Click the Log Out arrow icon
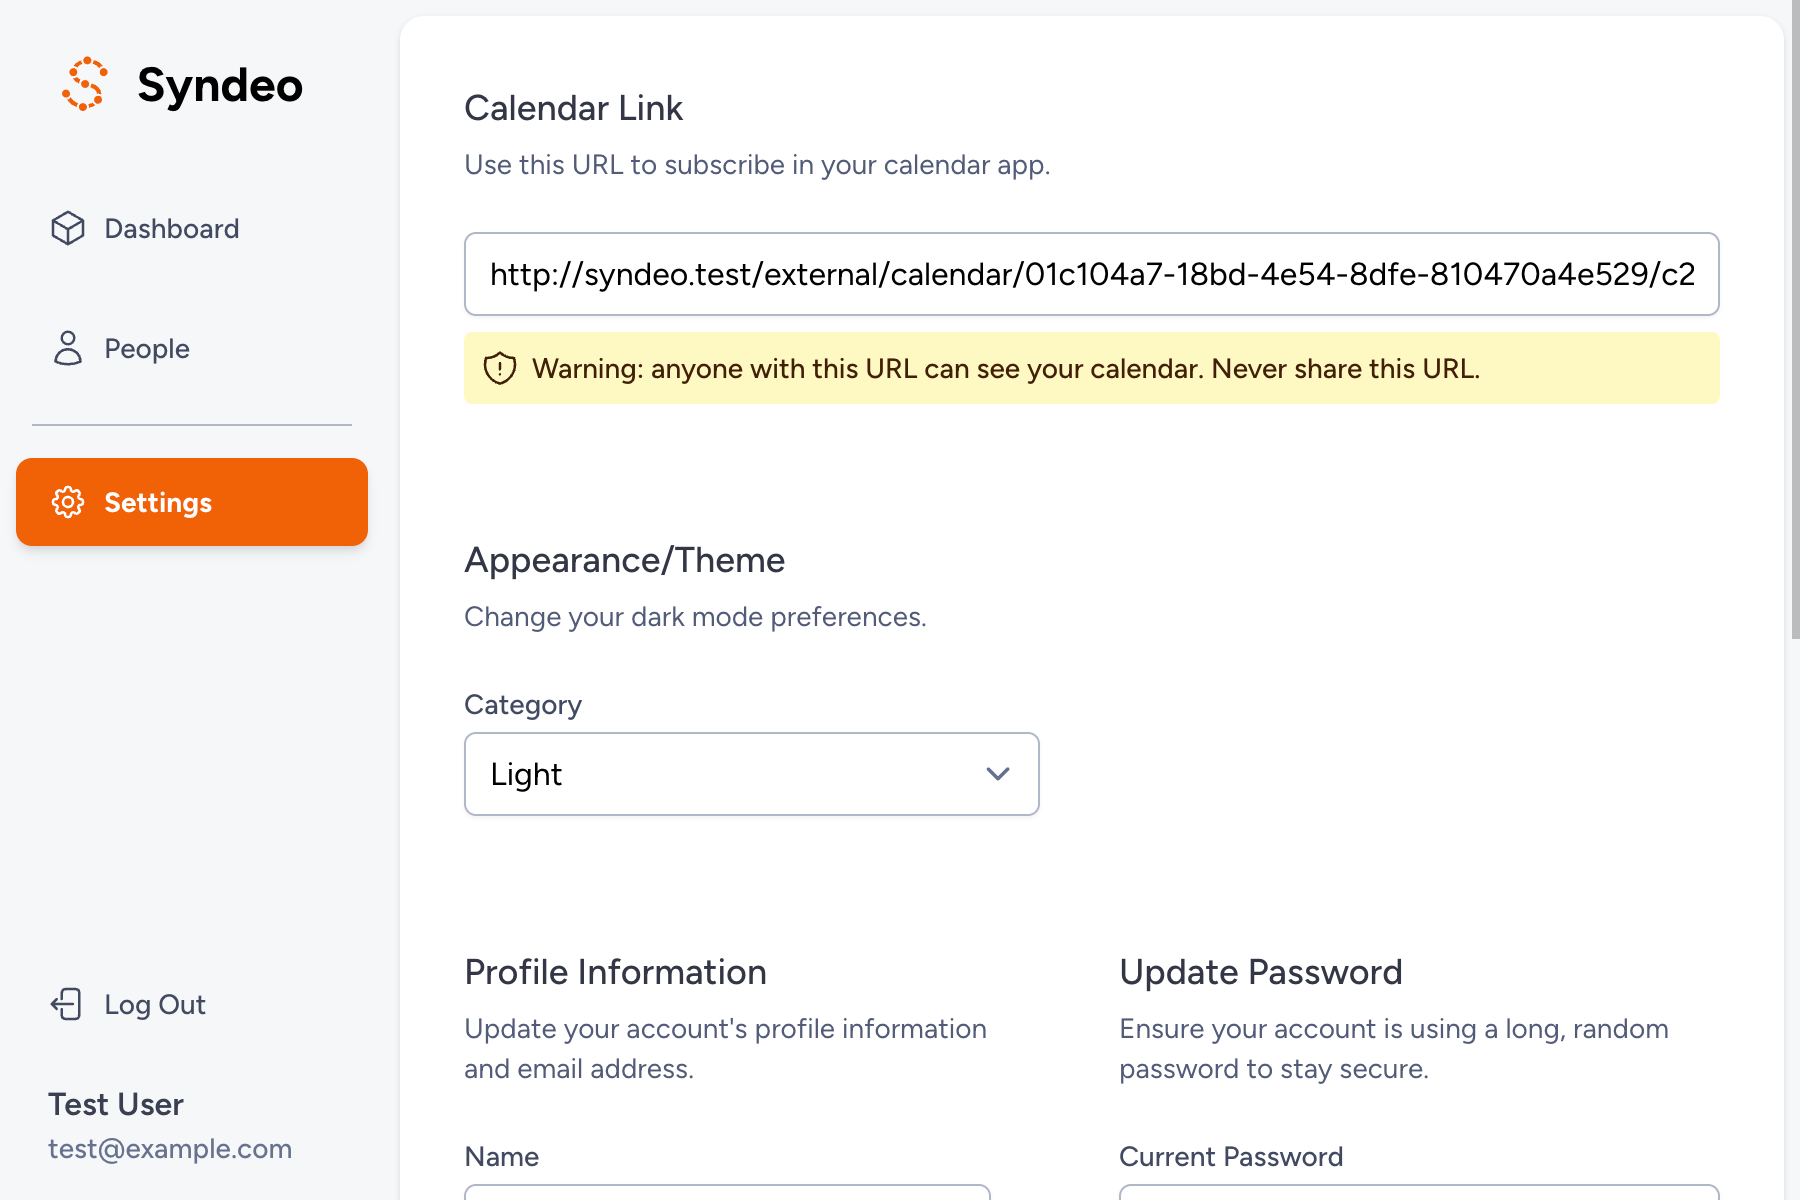 click(x=66, y=1004)
